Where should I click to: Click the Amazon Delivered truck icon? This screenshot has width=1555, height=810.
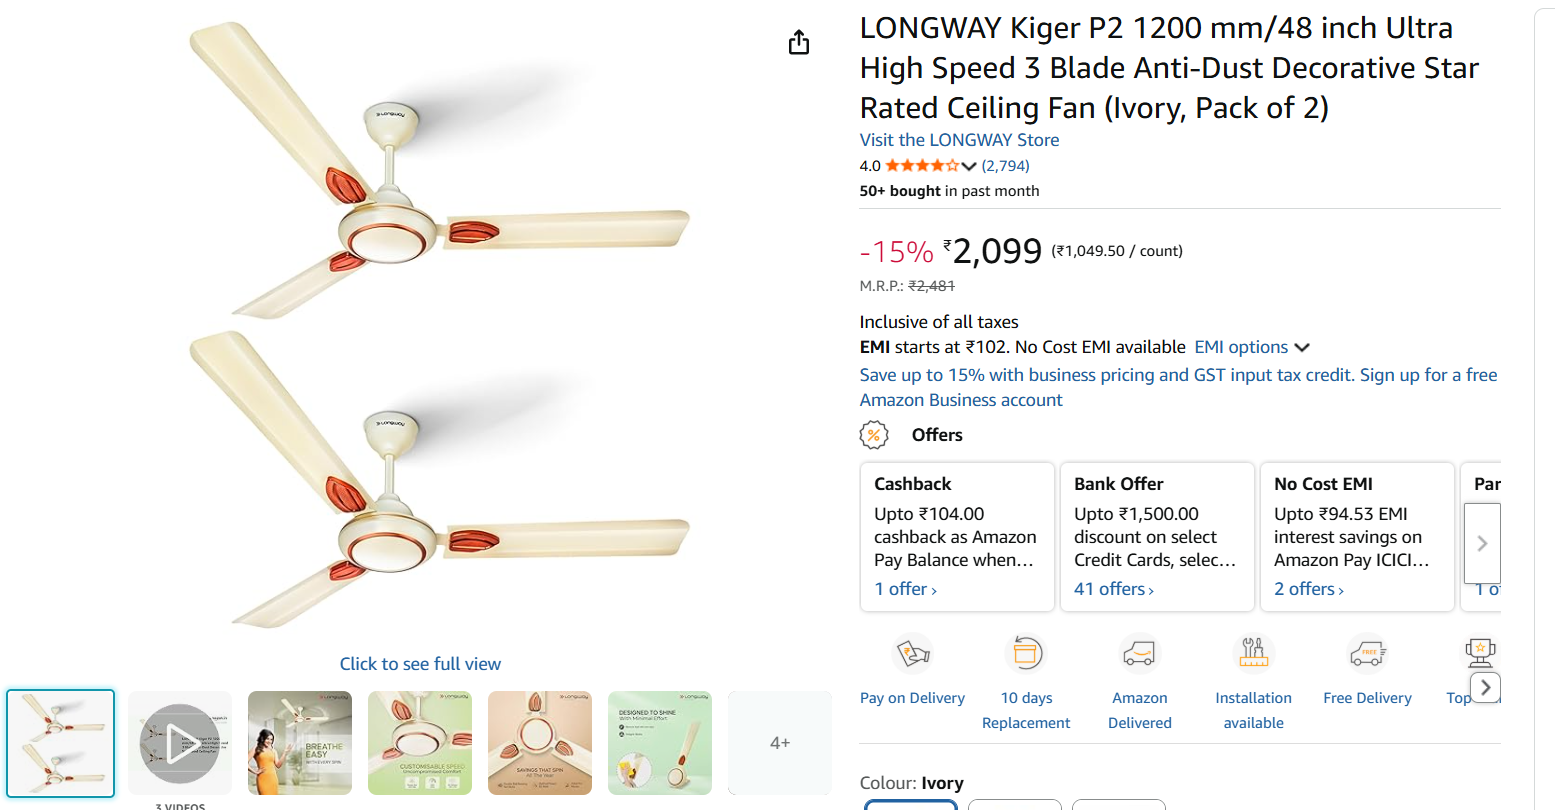pos(1139,652)
